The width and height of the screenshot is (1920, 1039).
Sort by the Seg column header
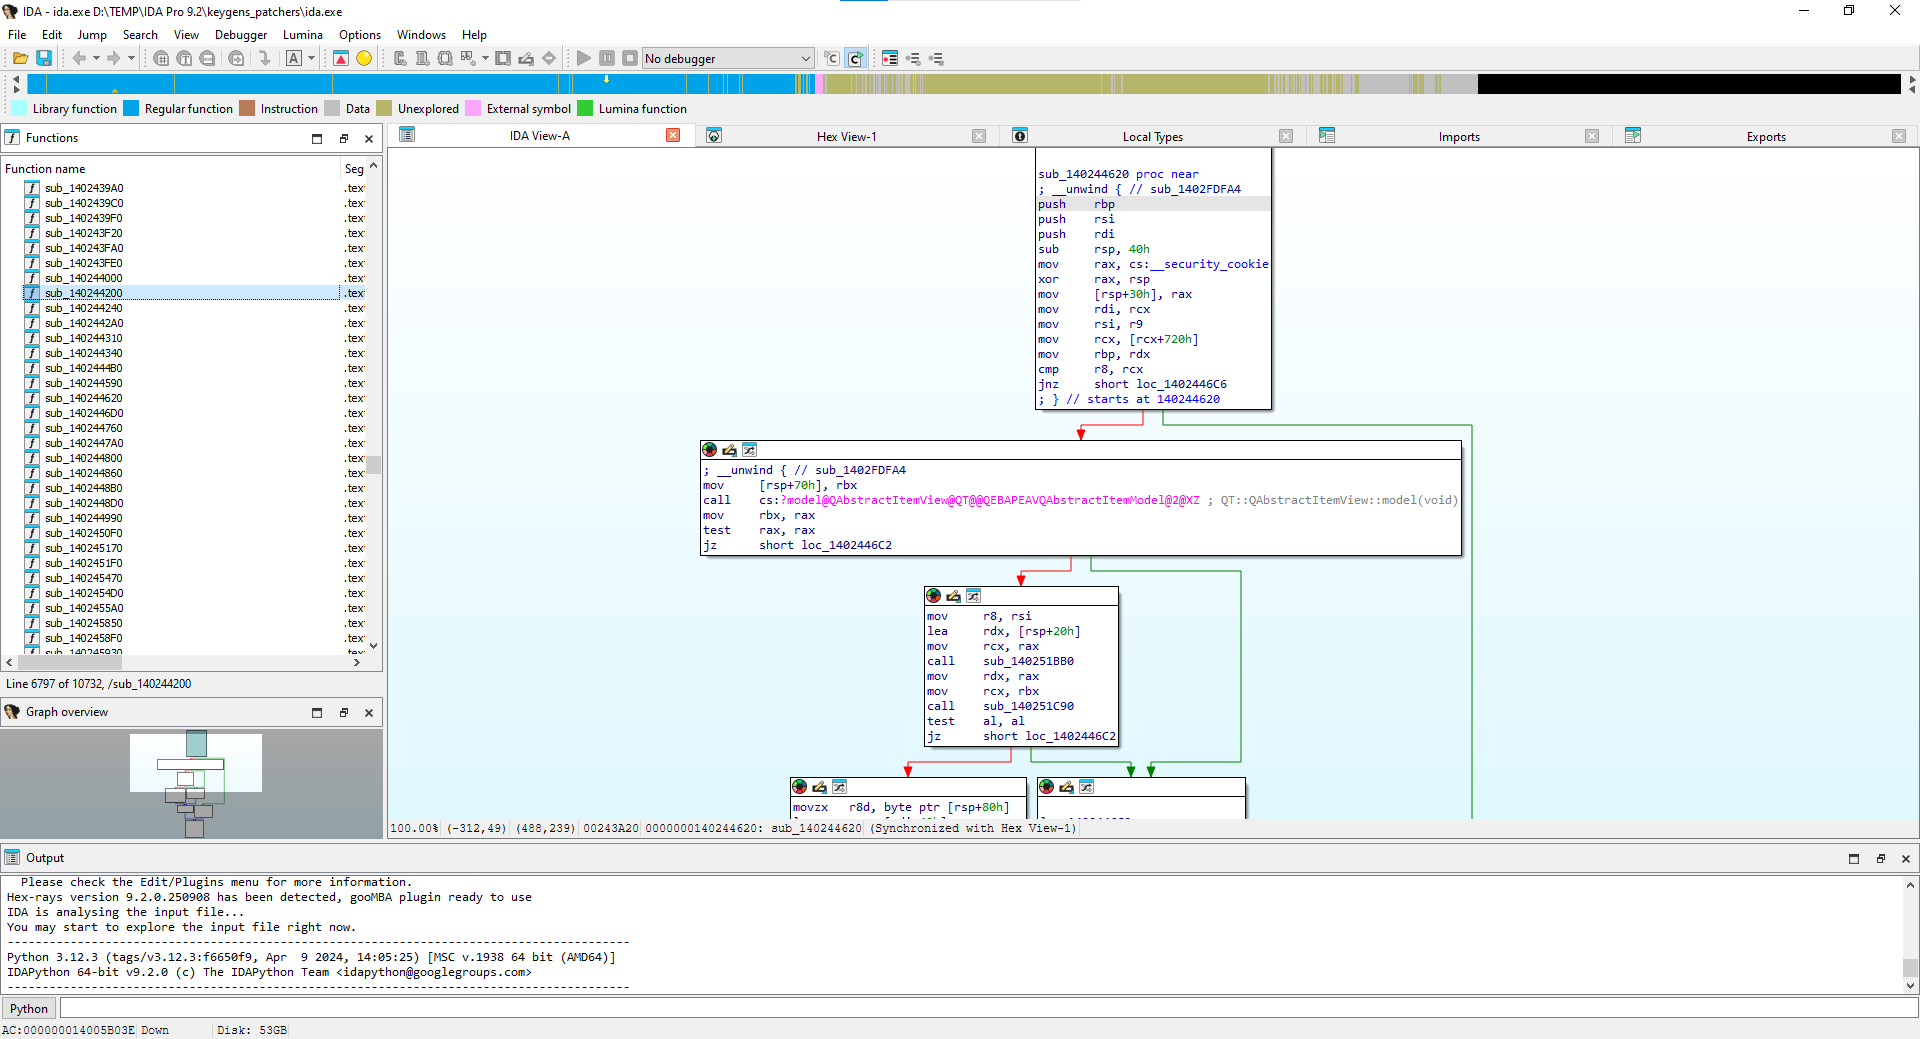coord(354,169)
